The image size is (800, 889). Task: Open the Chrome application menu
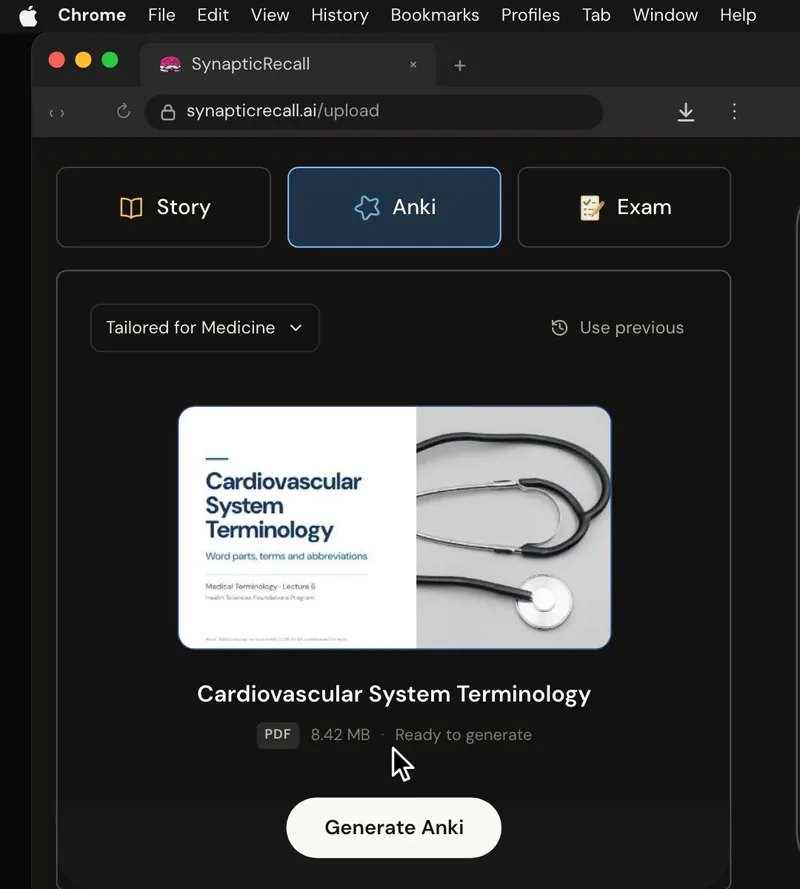(92, 15)
